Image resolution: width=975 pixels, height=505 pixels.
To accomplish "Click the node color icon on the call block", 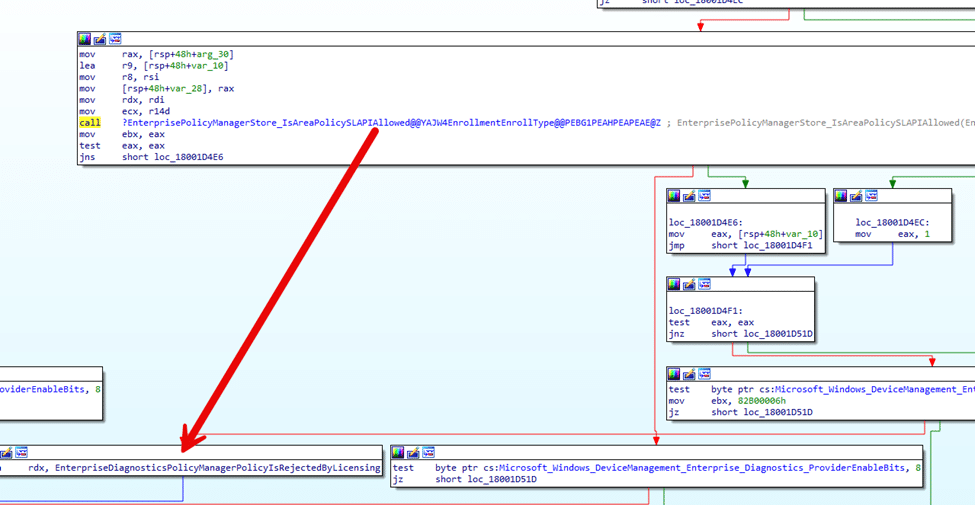I will click(85, 39).
